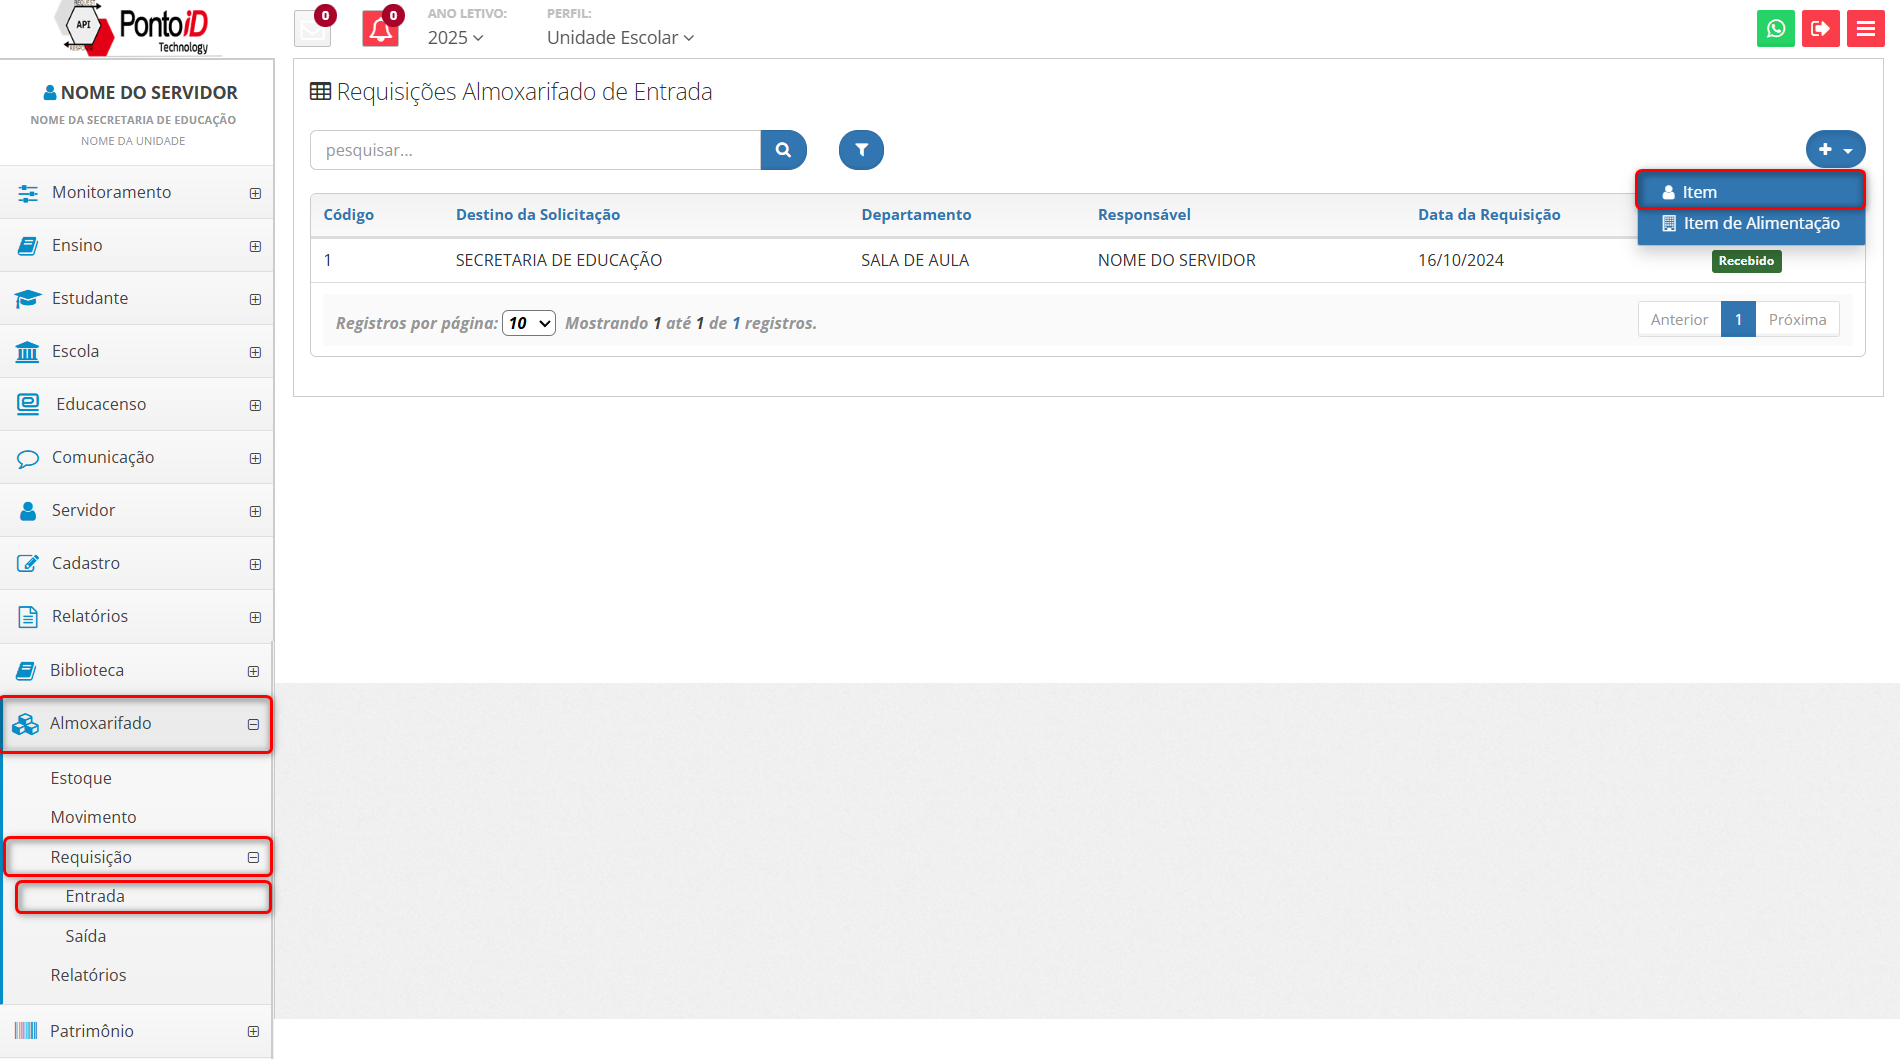The image size is (1900, 1064).
Task: Sort by Código column header
Action: pyautogui.click(x=348, y=215)
